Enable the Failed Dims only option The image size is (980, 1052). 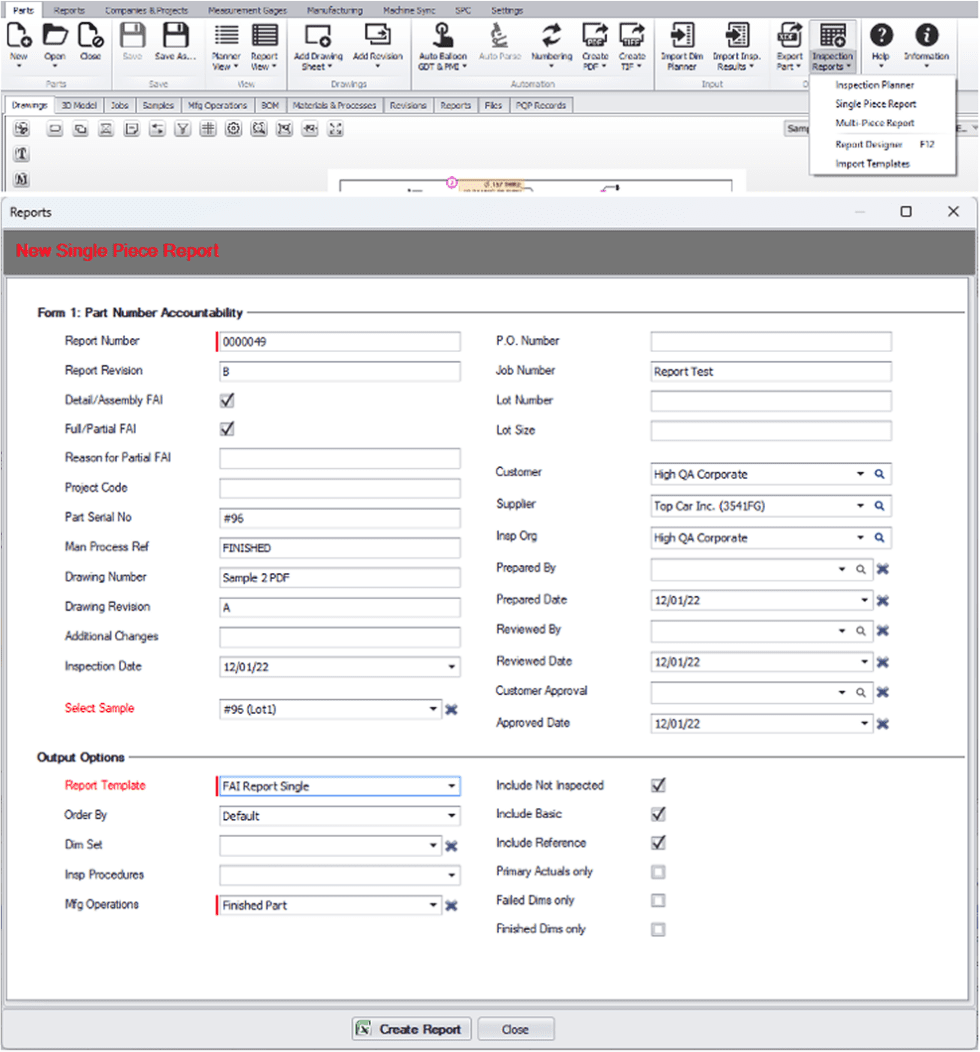point(658,900)
